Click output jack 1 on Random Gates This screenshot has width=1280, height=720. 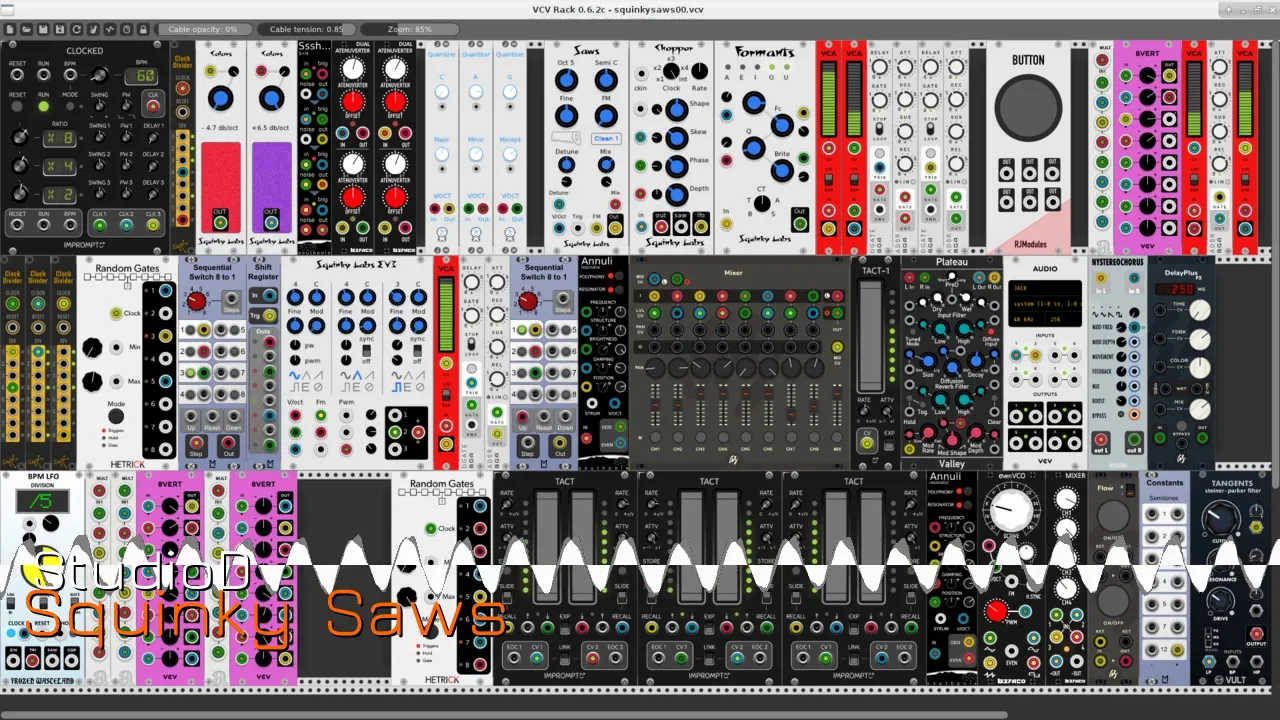pos(165,292)
